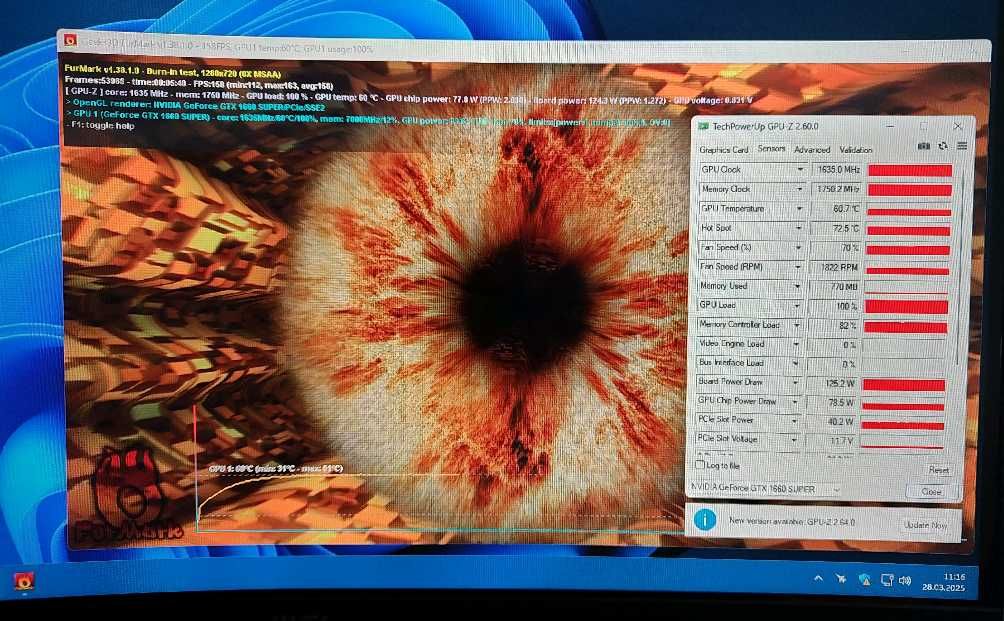Click the airplane mode tray icon
This screenshot has height=621, width=1004.
pyautogui.click(x=841, y=579)
